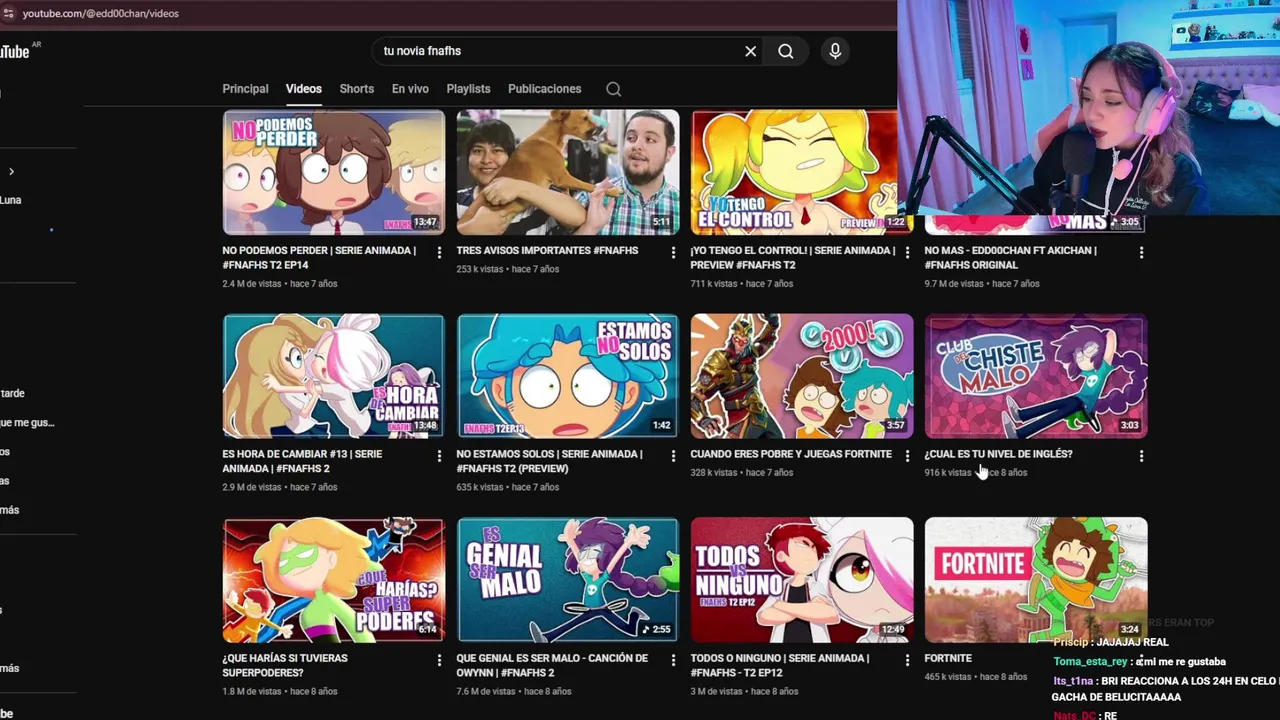Open TODOS VS NINGUNO thumbnail

(x=802, y=580)
